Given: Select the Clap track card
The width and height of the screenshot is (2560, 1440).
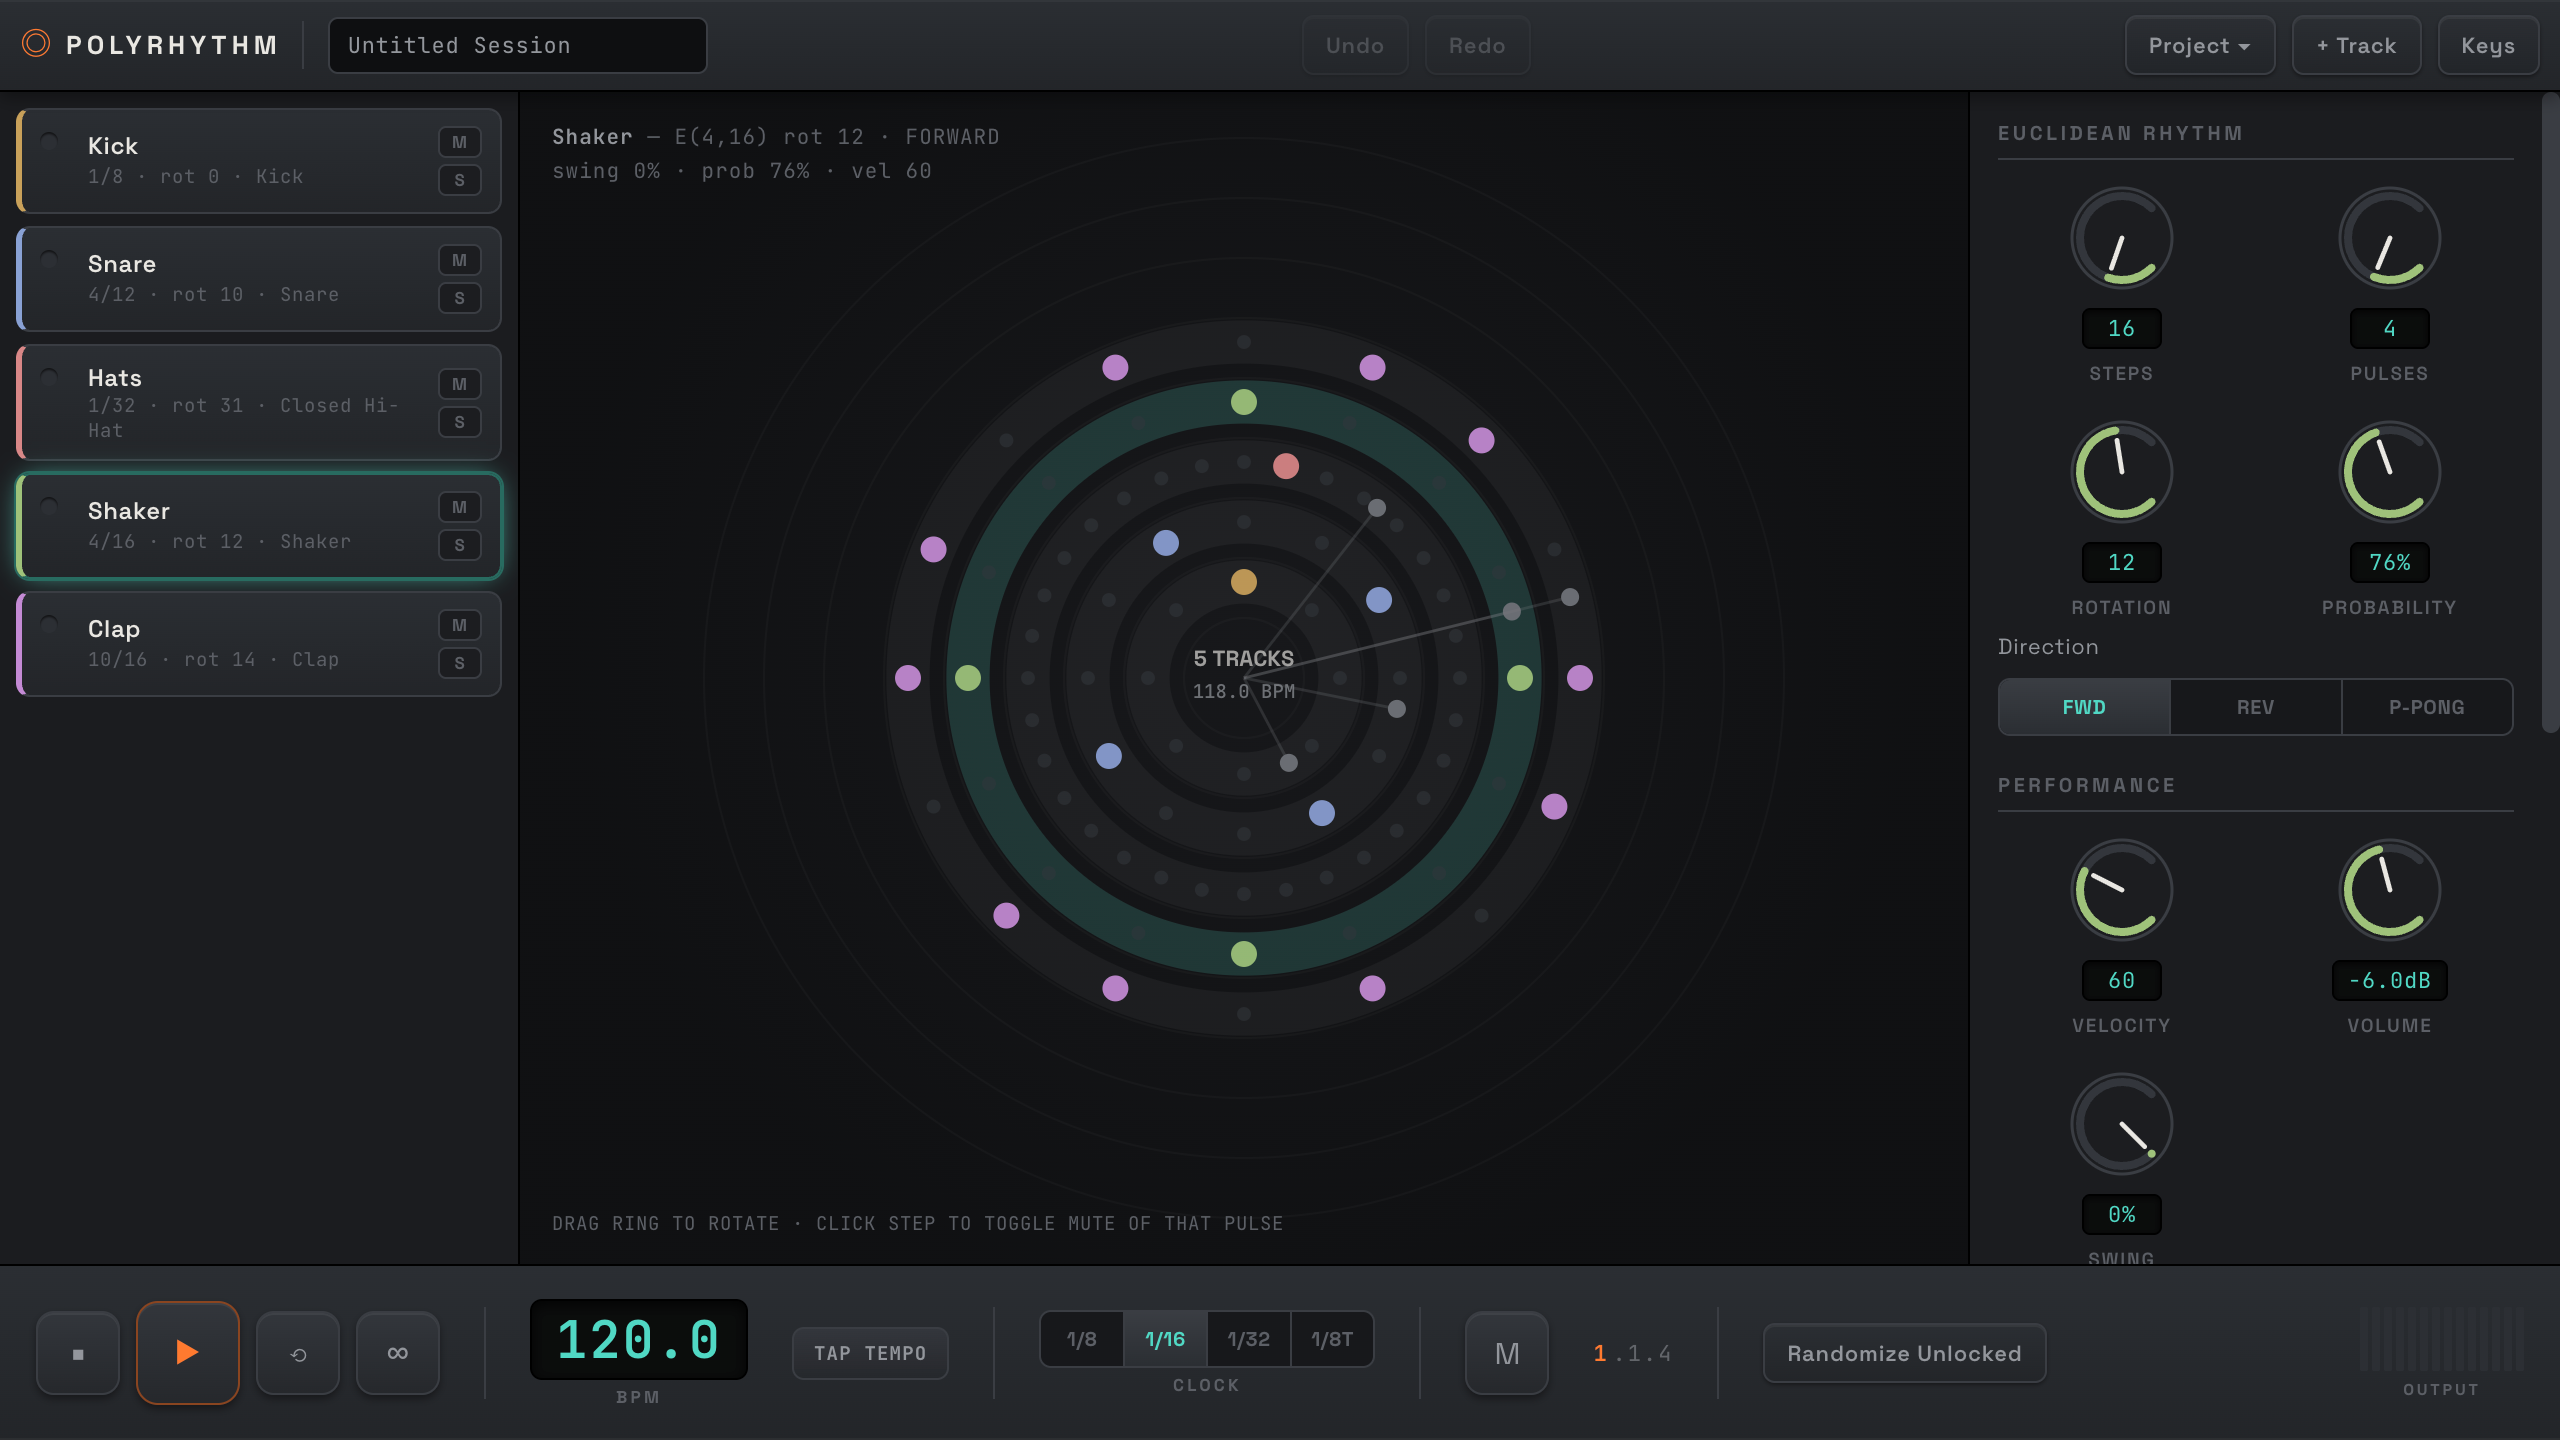Looking at the screenshot, I should coord(260,644).
